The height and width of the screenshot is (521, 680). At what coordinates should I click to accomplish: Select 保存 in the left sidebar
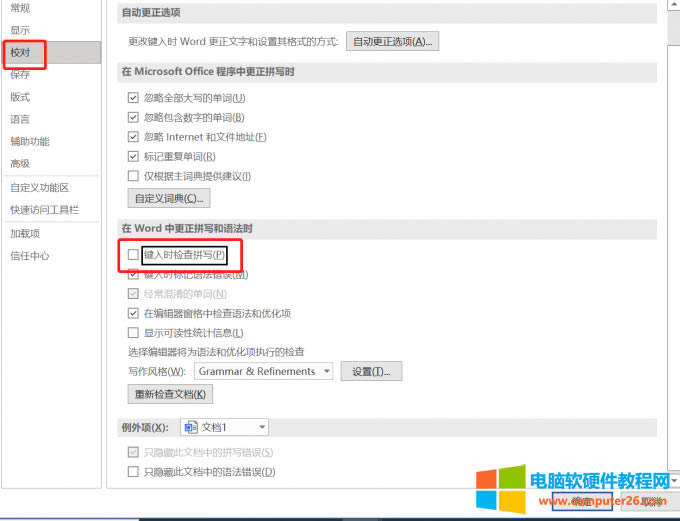click(x=20, y=75)
